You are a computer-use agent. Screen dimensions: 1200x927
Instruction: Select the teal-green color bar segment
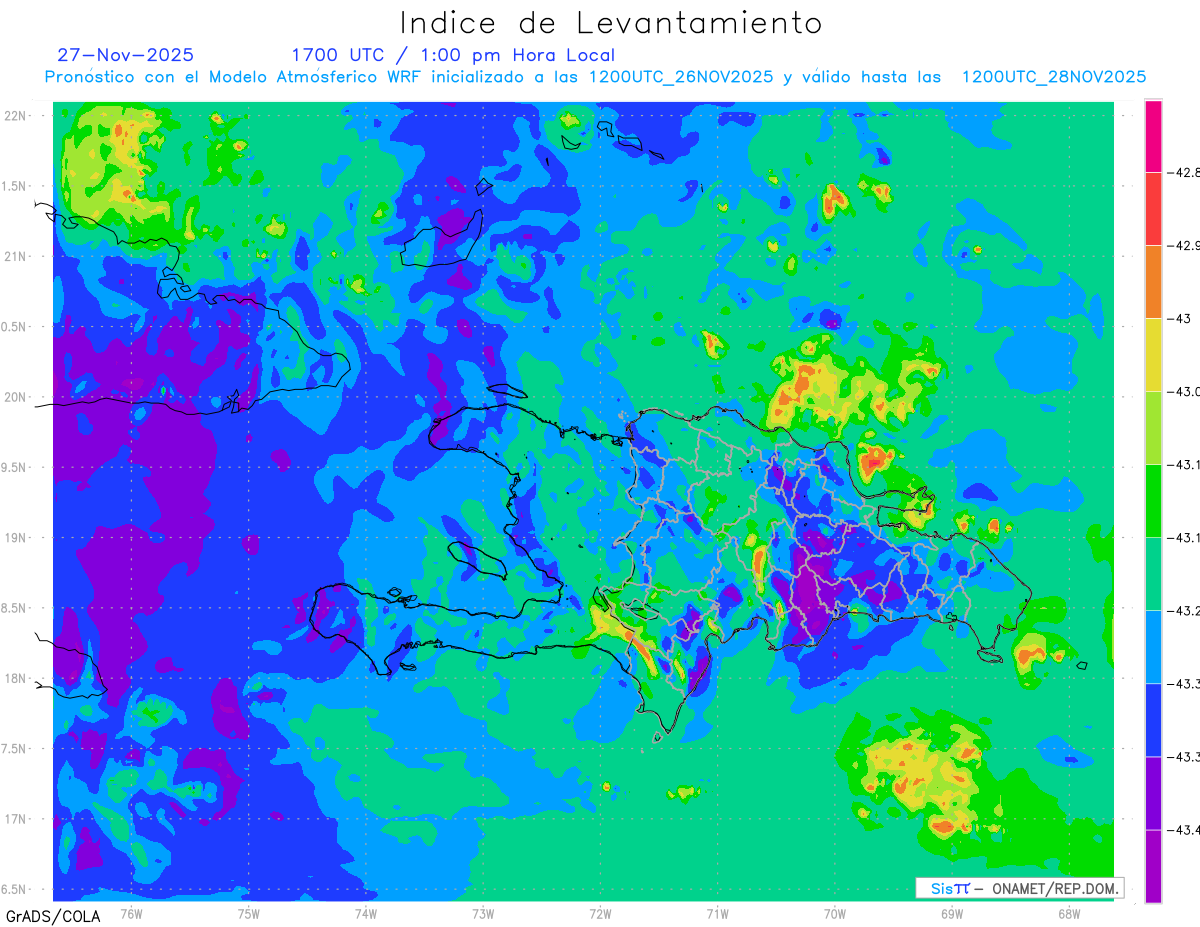(x=1153, y=573)
